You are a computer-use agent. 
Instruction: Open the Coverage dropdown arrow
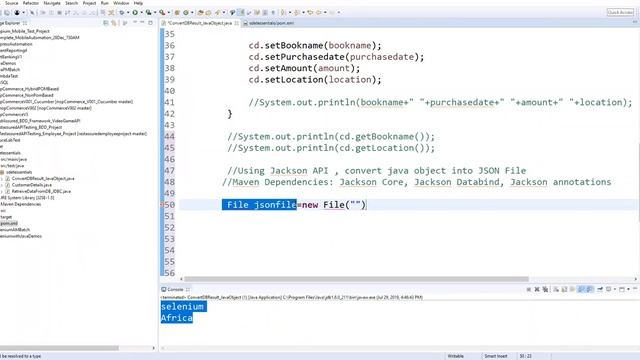point(155,12)
